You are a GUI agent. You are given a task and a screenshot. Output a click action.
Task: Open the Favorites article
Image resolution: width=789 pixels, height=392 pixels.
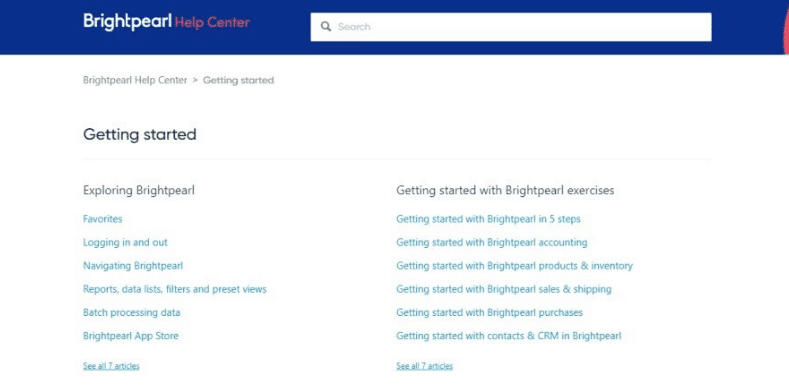[x=103, y=219]
